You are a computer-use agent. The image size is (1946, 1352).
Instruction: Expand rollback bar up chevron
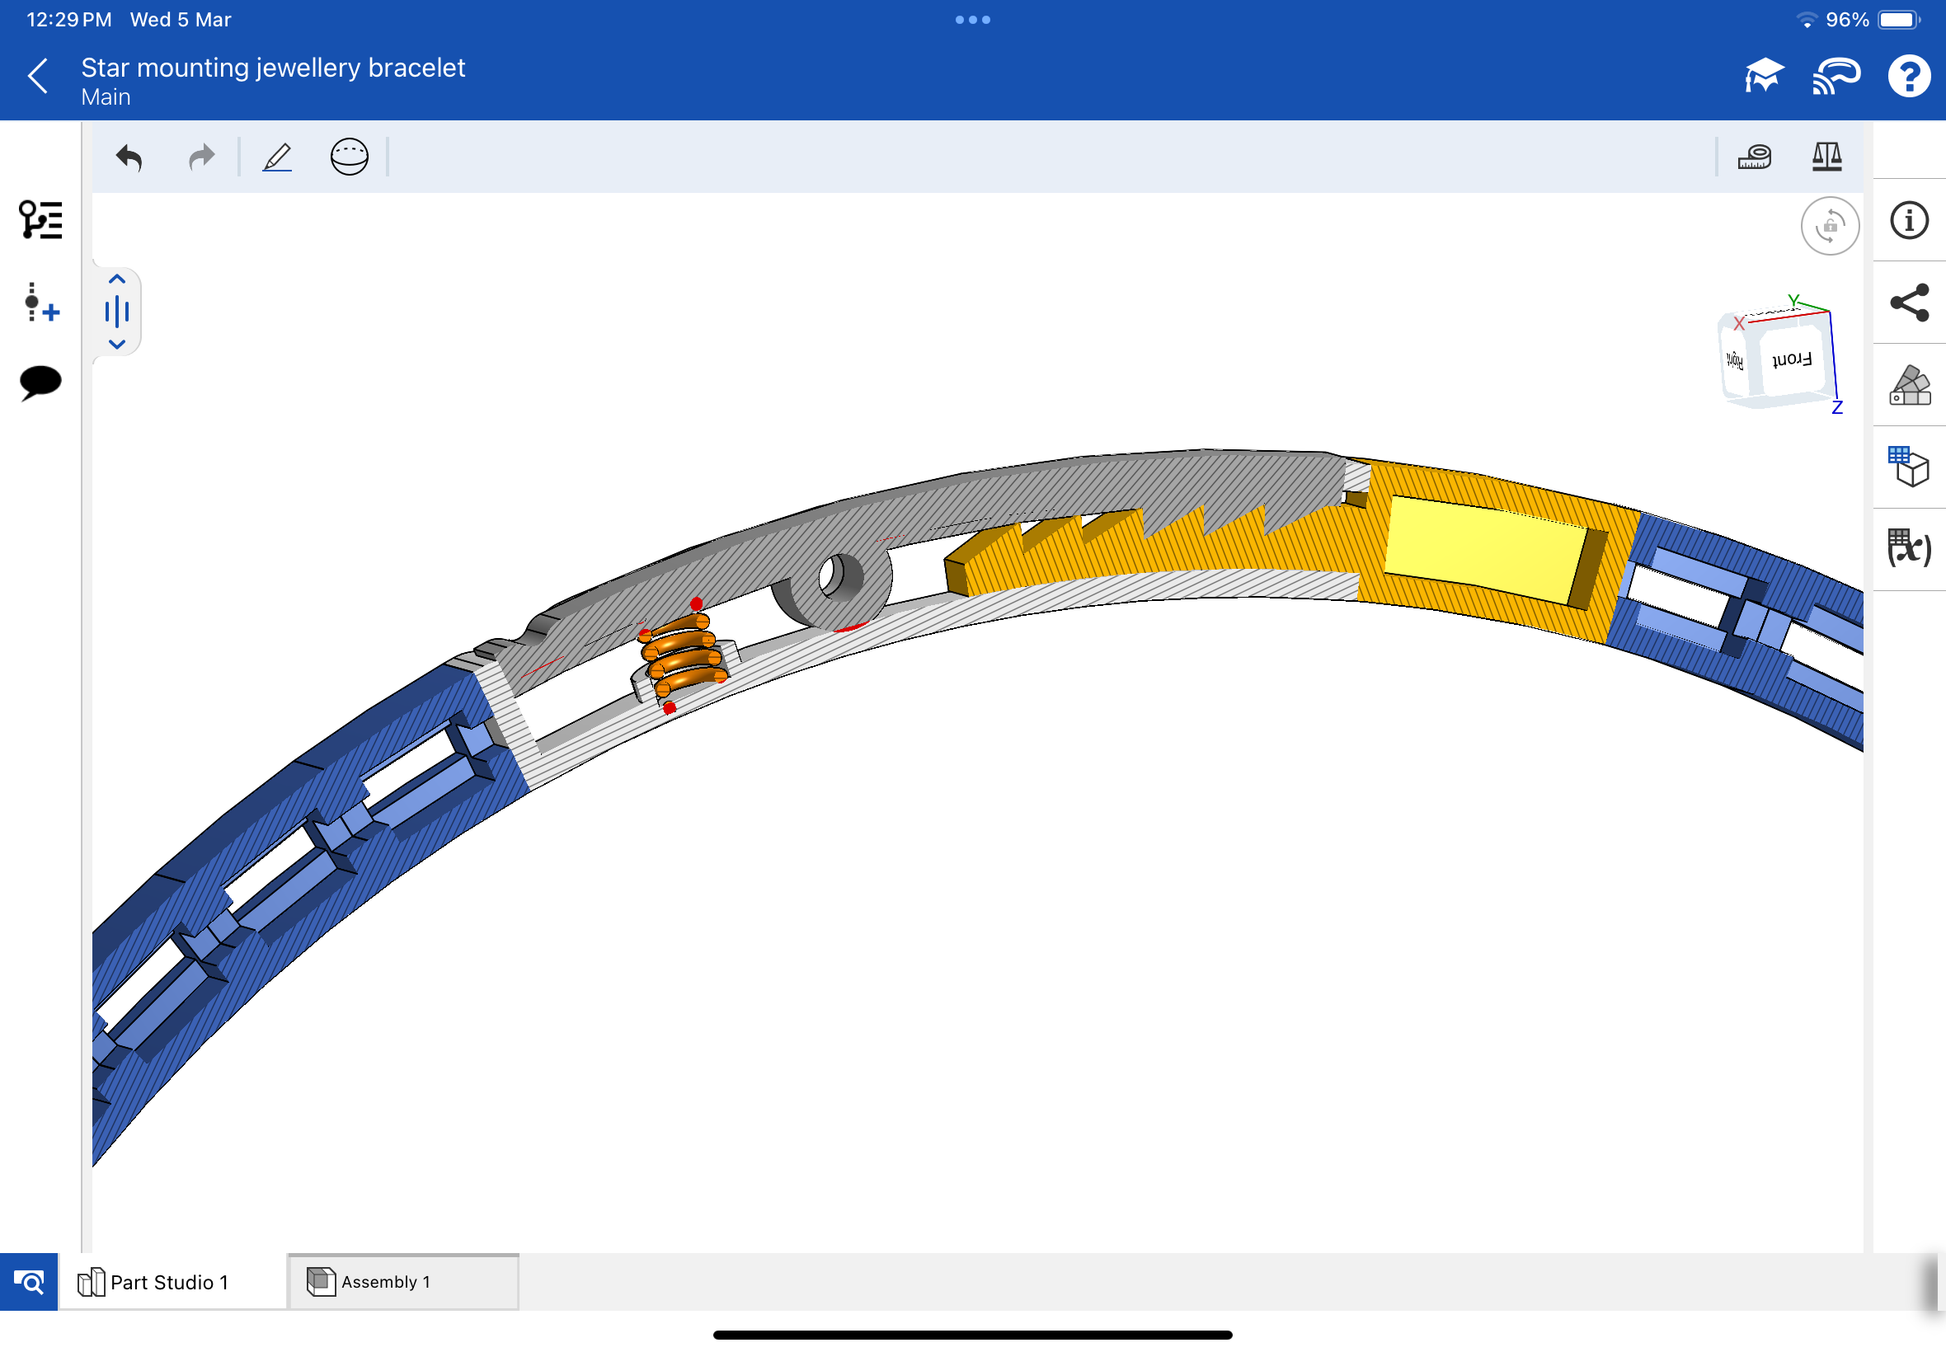tap(117, 280)
